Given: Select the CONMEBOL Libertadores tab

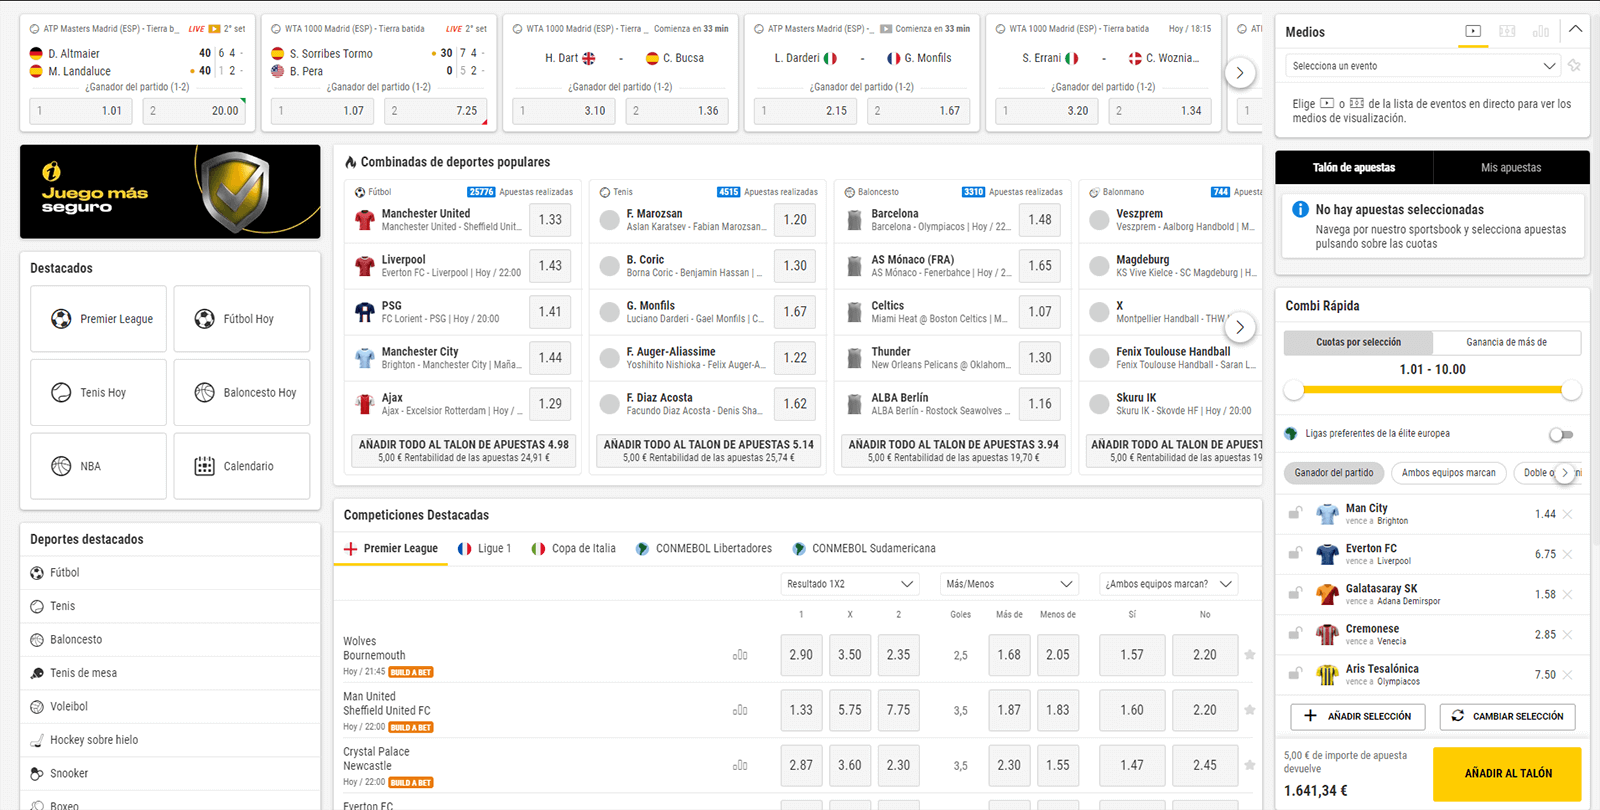Looking at the screenshot, I should (704, 549).
